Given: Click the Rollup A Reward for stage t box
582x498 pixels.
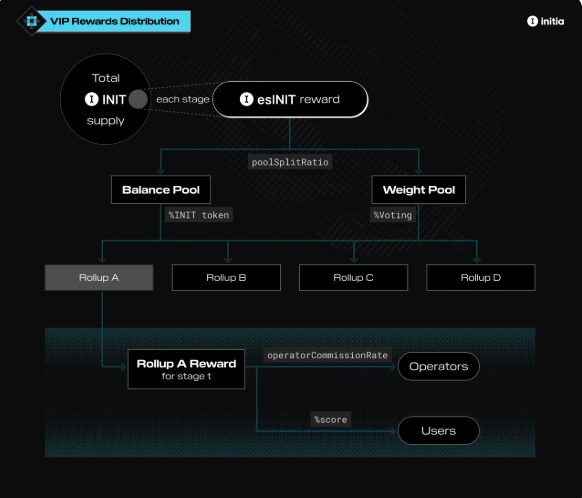Looking at the screenshot, I should [186, 369].
